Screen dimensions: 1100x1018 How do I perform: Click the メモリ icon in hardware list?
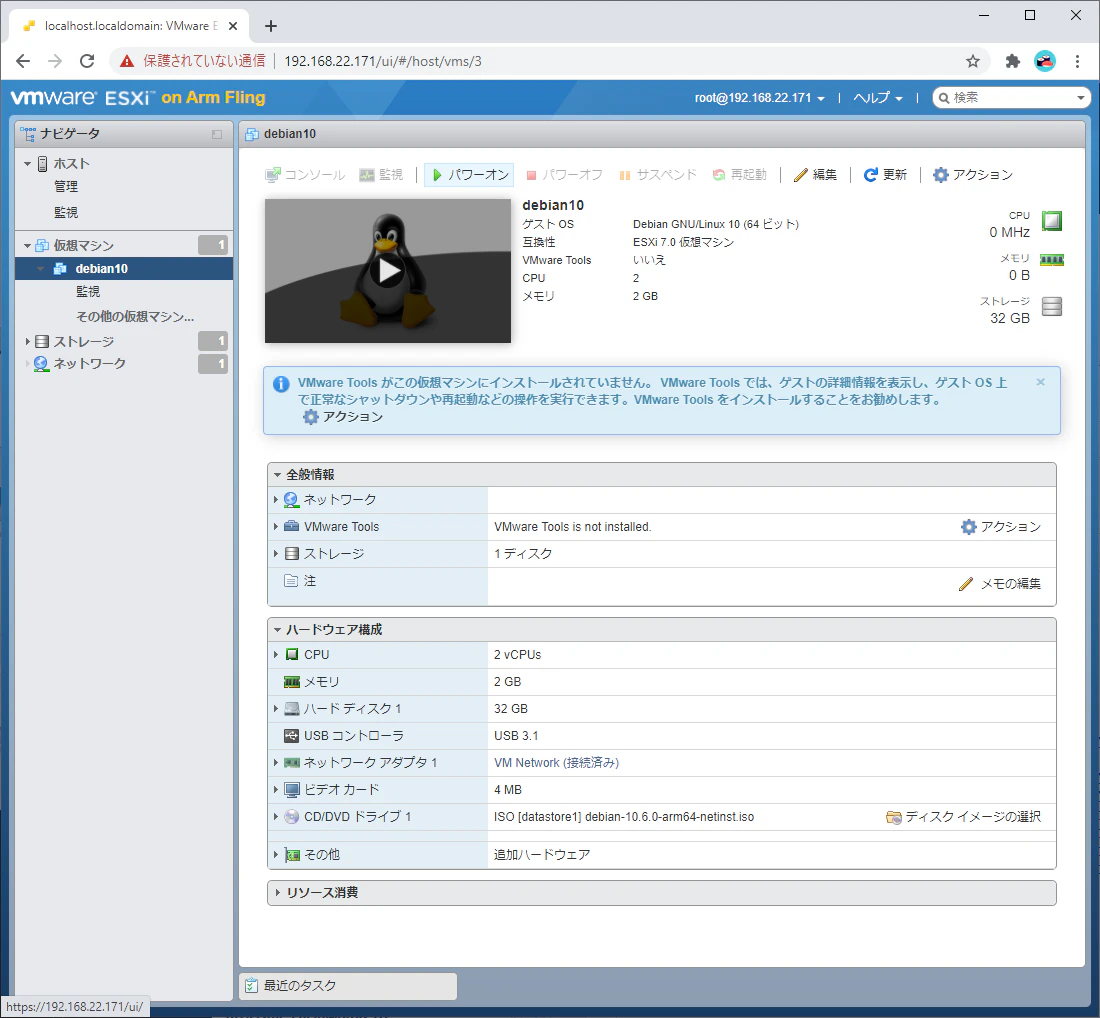(292, 681)
